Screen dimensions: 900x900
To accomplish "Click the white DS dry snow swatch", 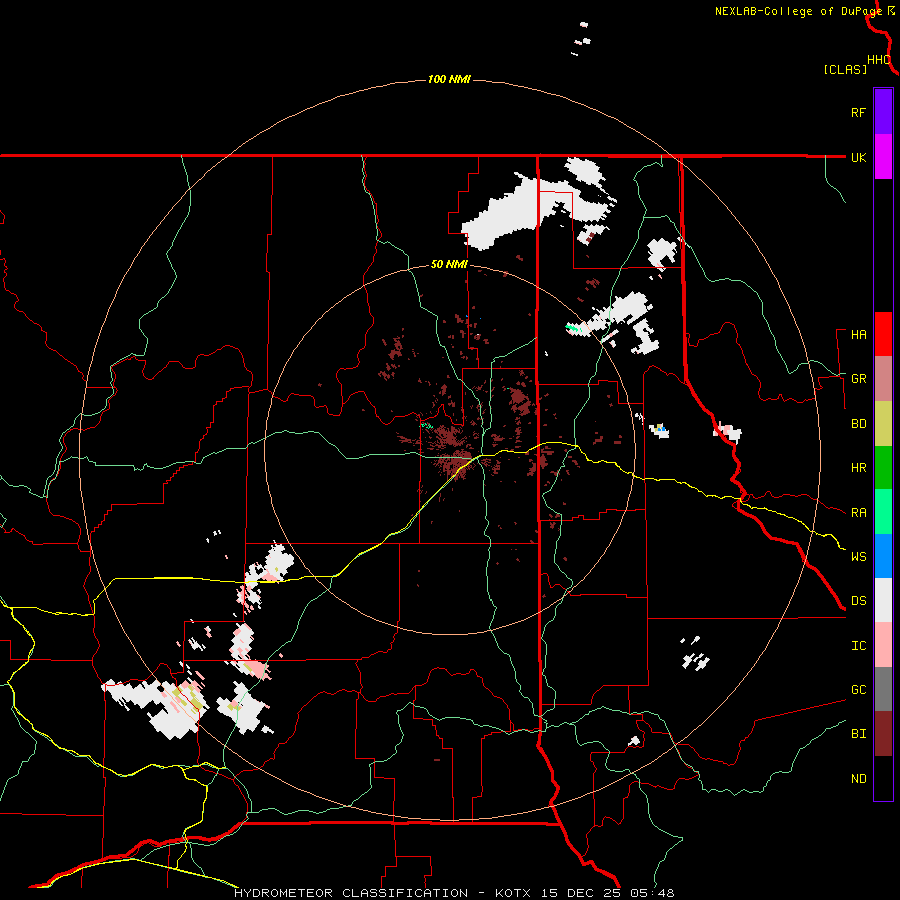I will 883,600.
